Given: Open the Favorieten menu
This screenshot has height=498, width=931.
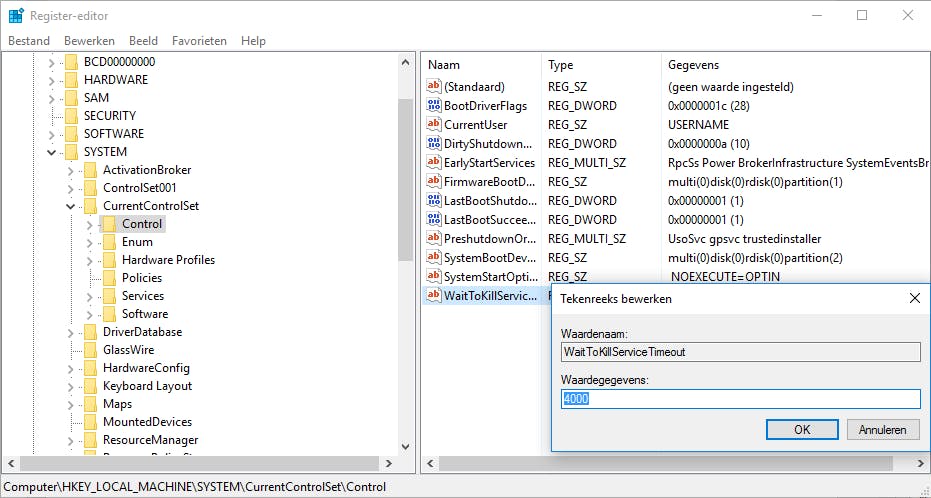Looking at the screenshot, I should click(199, 41).
